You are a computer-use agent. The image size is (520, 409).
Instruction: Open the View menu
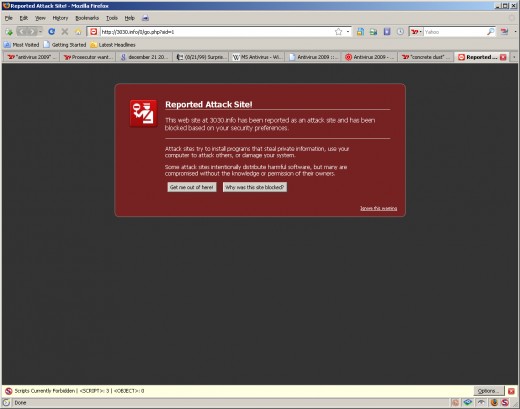click(x=40, y=18)
